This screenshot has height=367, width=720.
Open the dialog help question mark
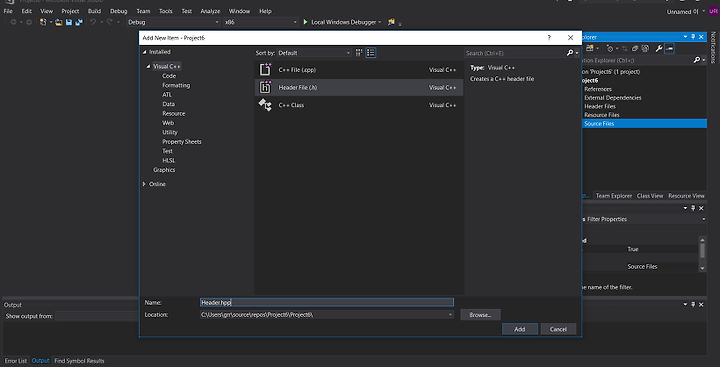pos(549,38)
